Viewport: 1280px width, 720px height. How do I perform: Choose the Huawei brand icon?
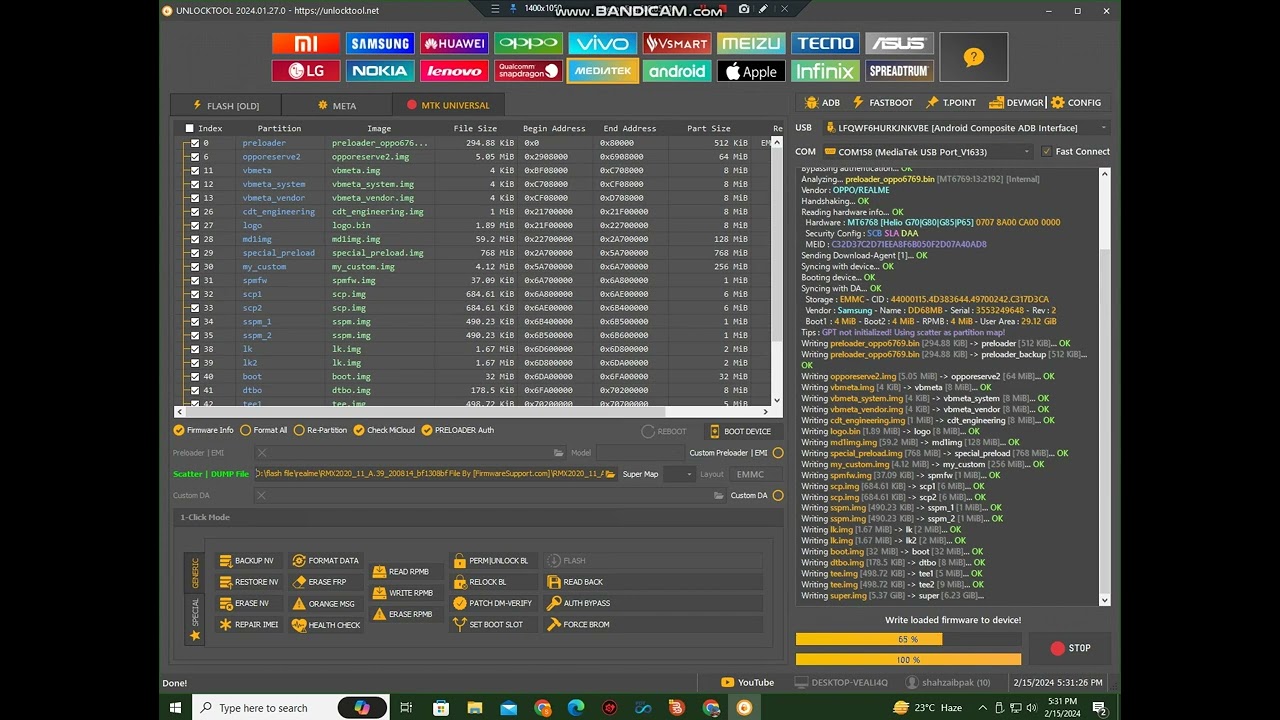pos(453,43)
